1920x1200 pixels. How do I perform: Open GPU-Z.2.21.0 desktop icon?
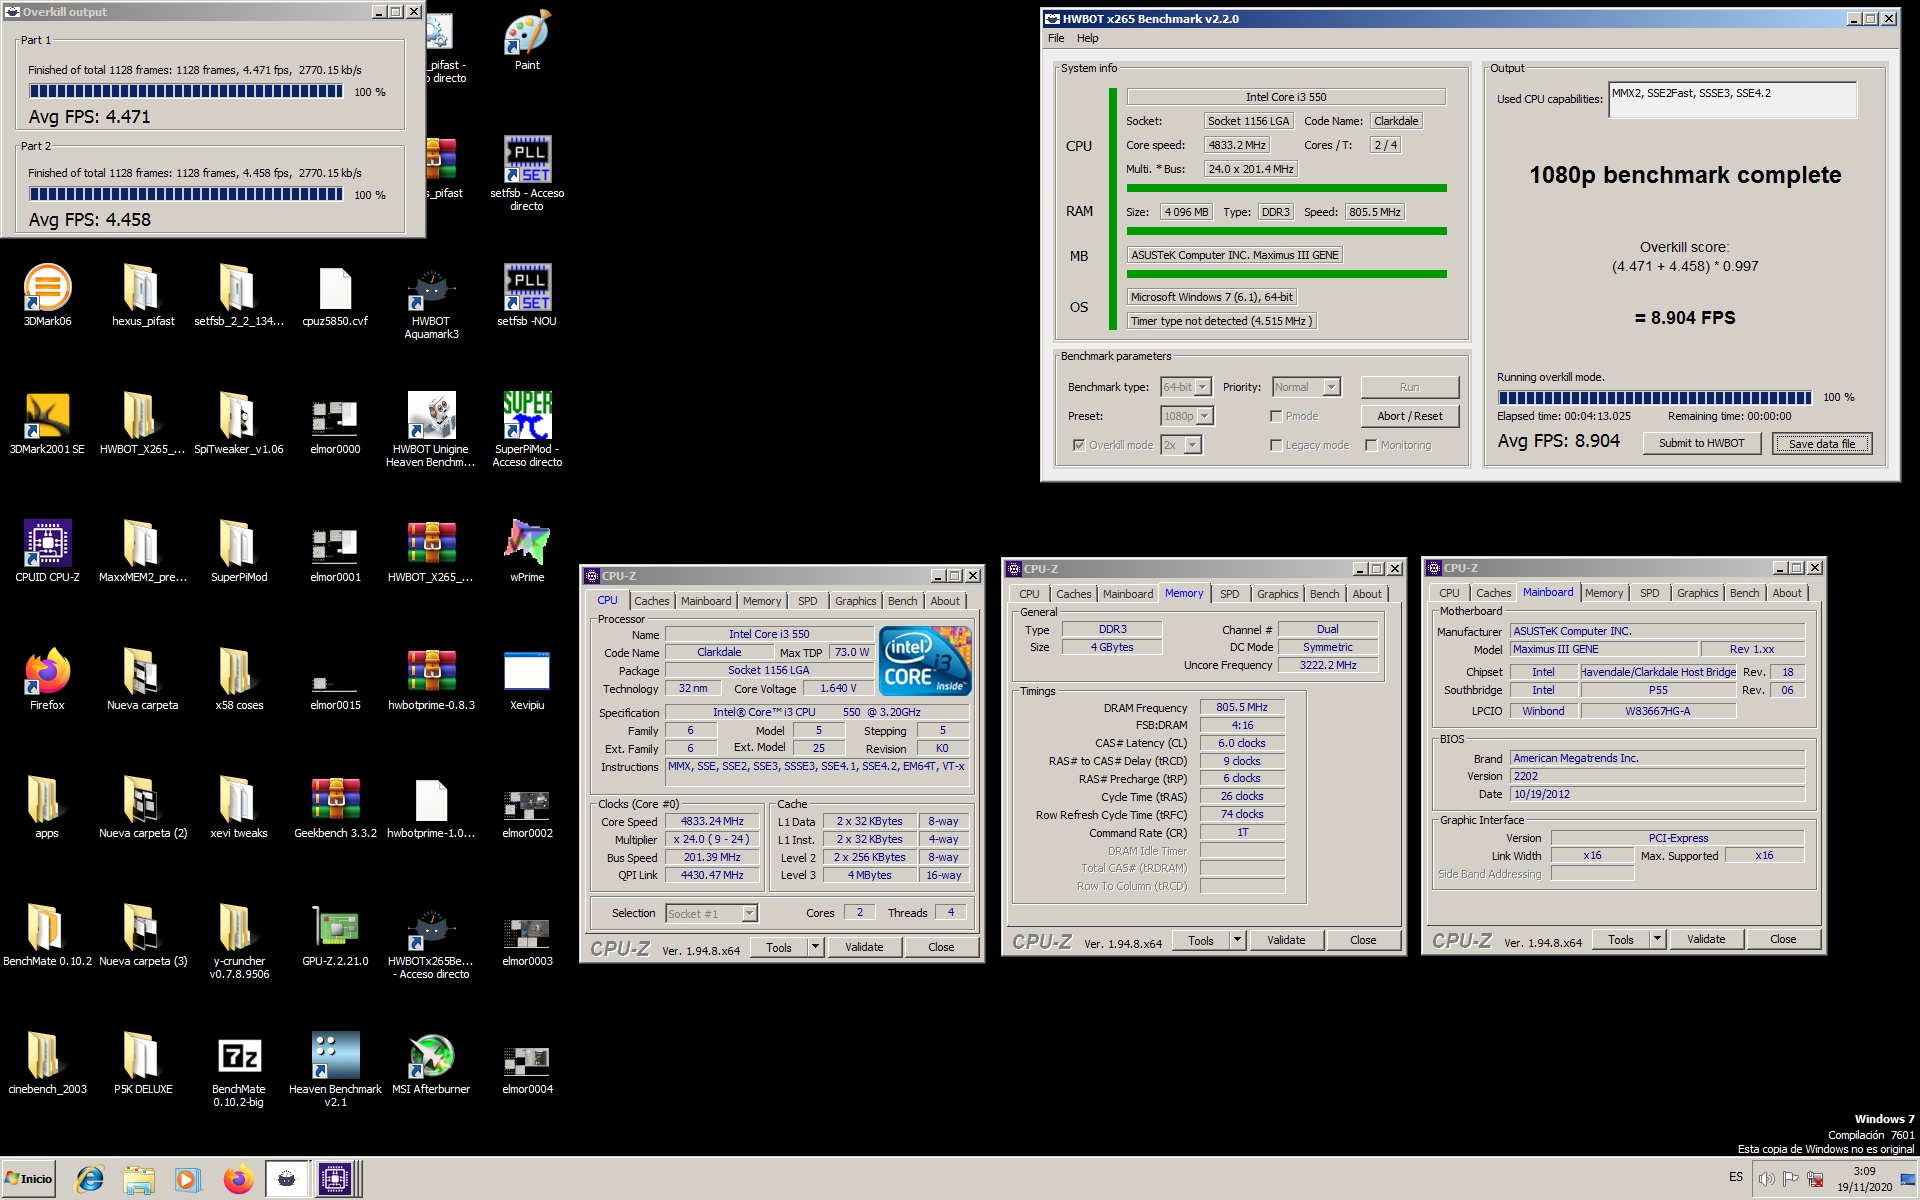[x=335, y=935]
